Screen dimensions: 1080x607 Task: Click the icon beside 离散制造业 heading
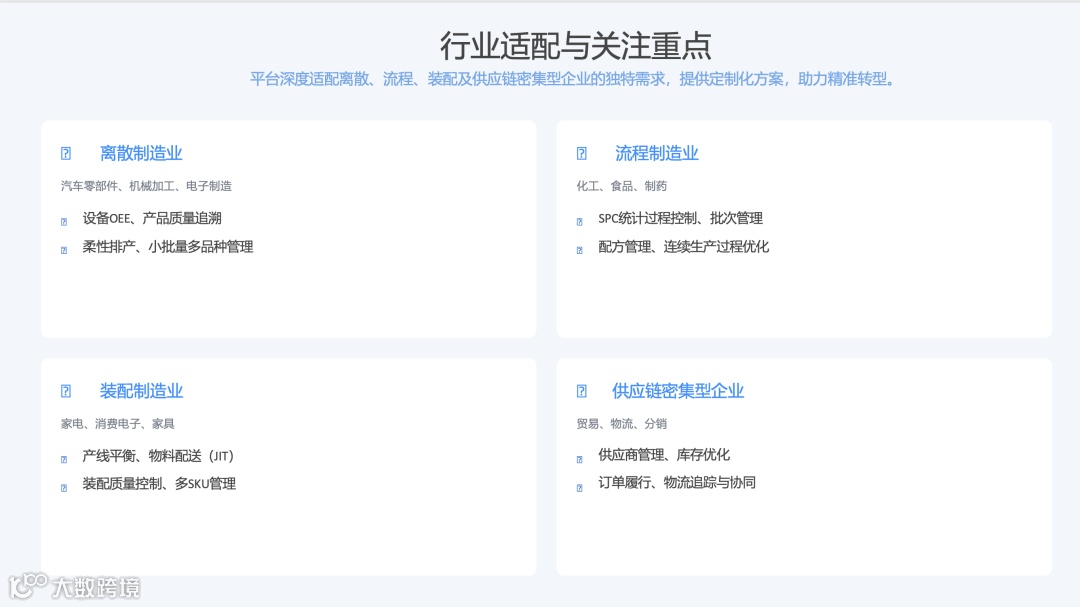(x=66, y=153)
